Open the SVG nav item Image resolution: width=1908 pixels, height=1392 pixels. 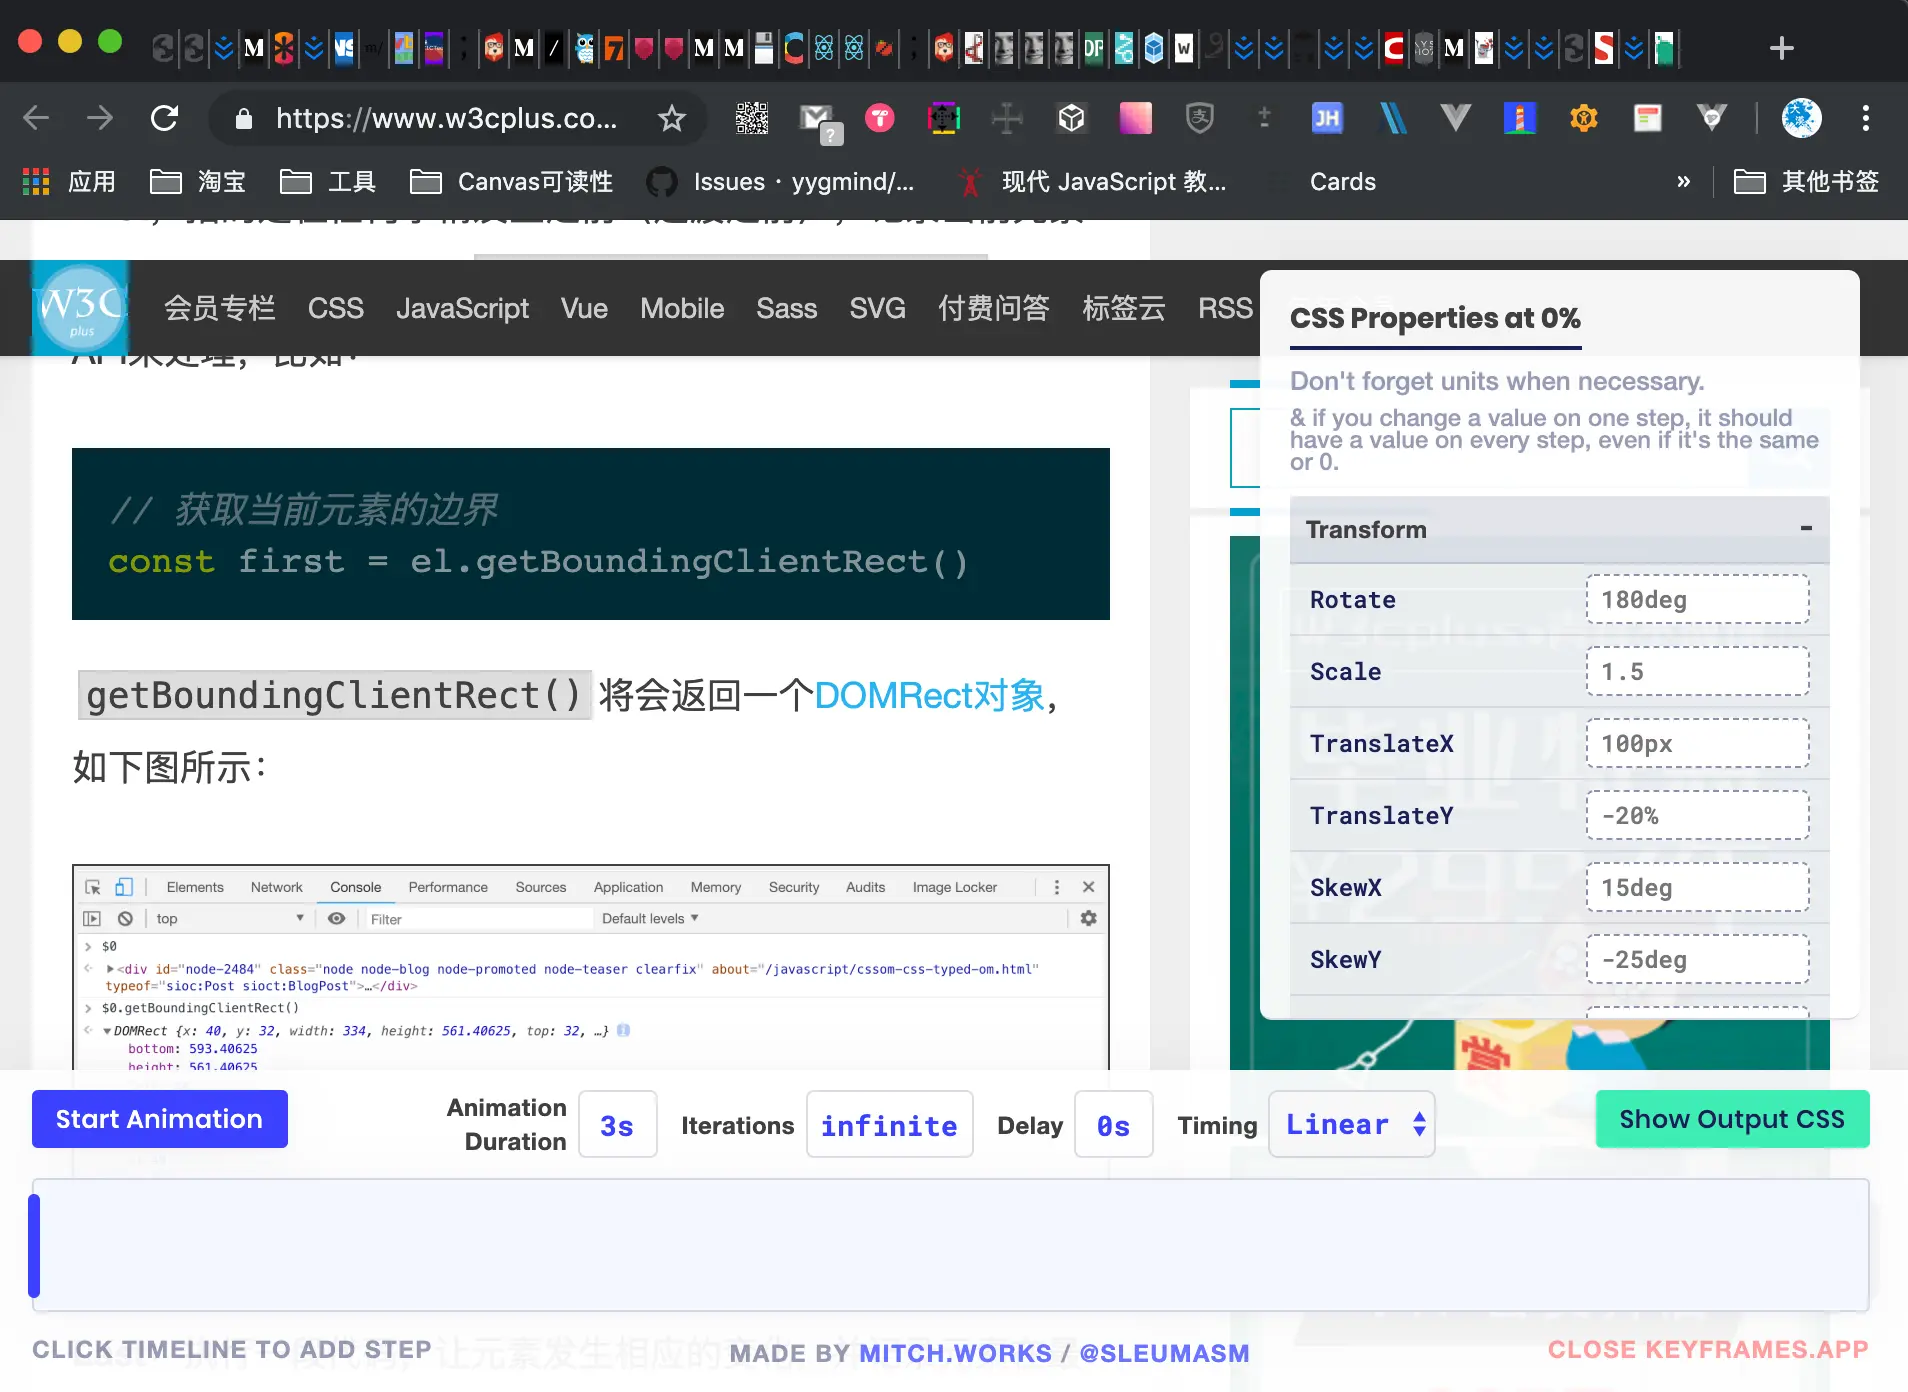[x=877, y=308]
